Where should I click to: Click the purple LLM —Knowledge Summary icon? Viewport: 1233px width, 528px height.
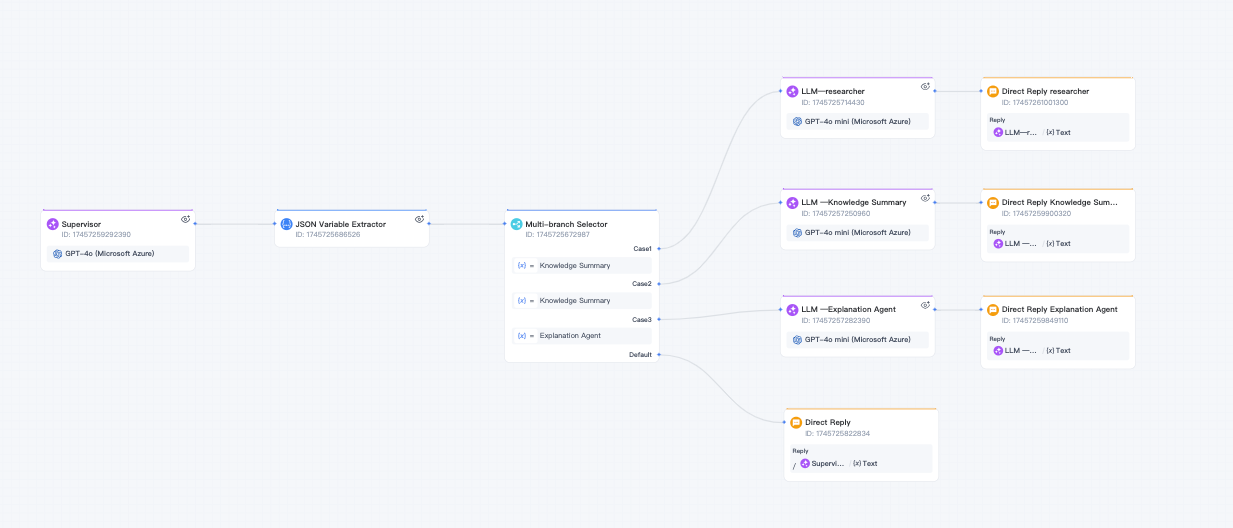[x=793, y=202]
